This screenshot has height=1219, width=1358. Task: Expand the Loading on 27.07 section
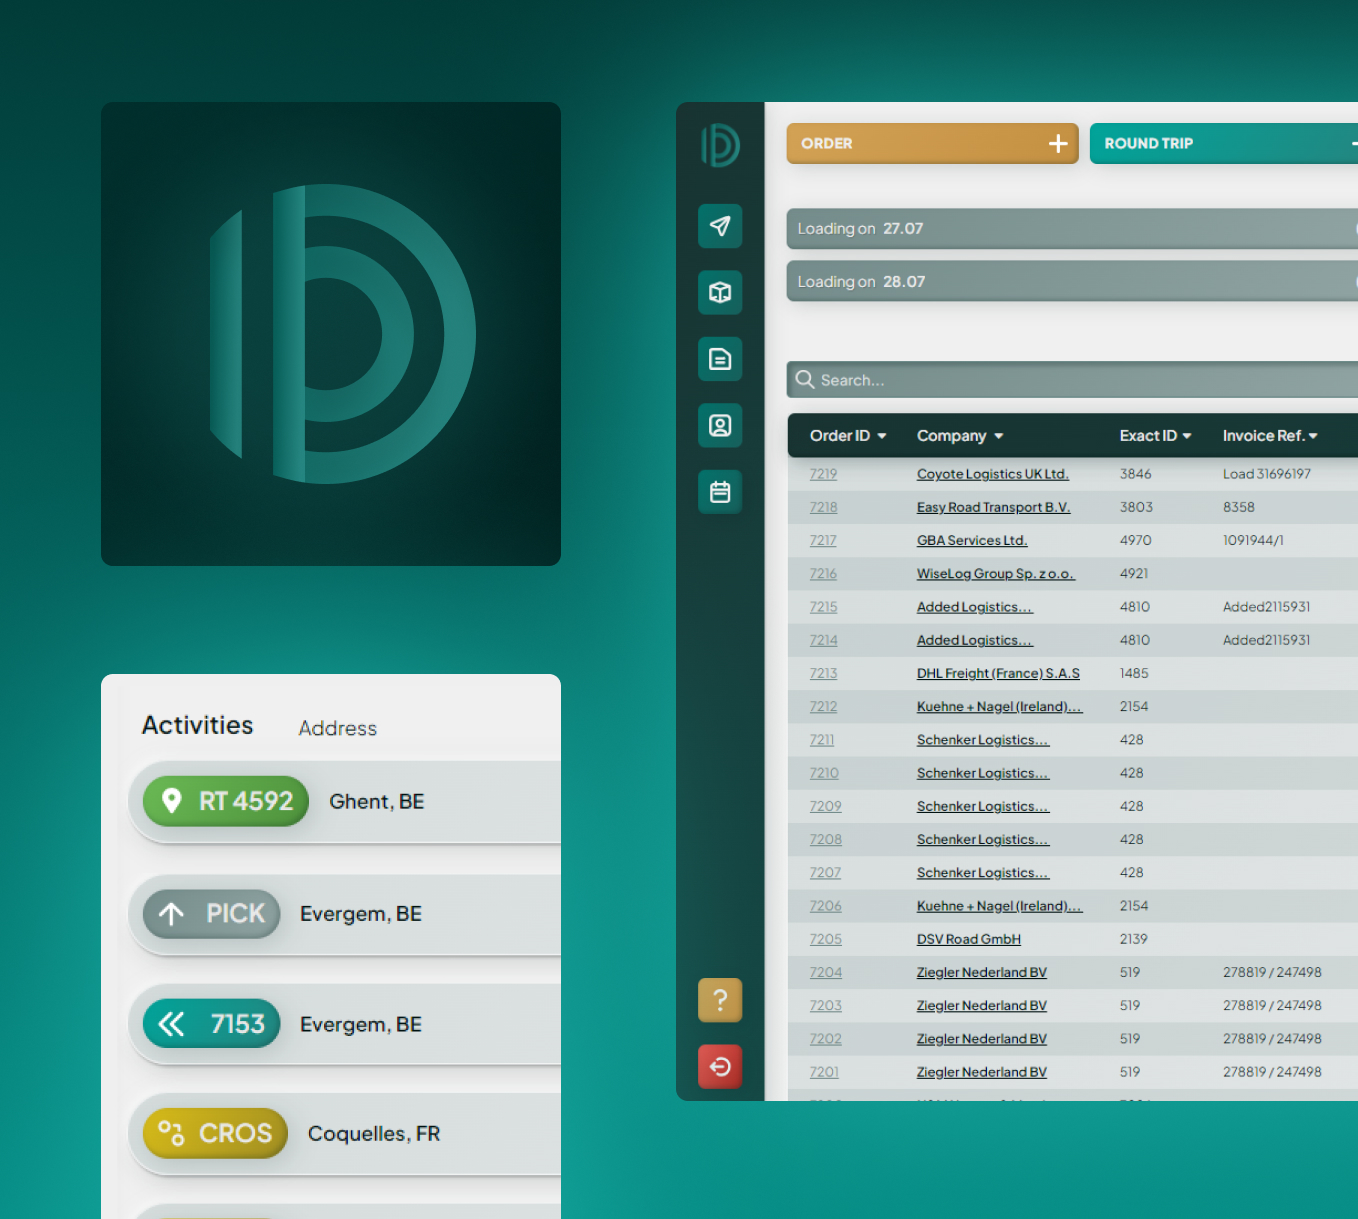click(x=1070, y=229)
